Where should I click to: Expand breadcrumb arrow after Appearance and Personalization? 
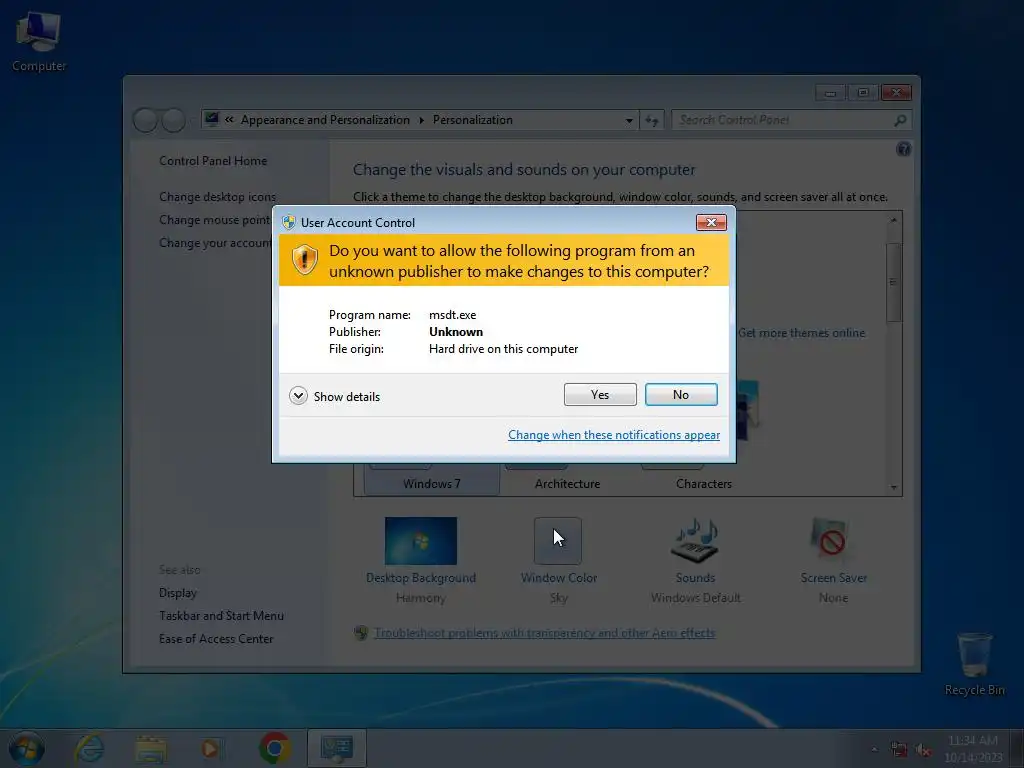[421, 120]
